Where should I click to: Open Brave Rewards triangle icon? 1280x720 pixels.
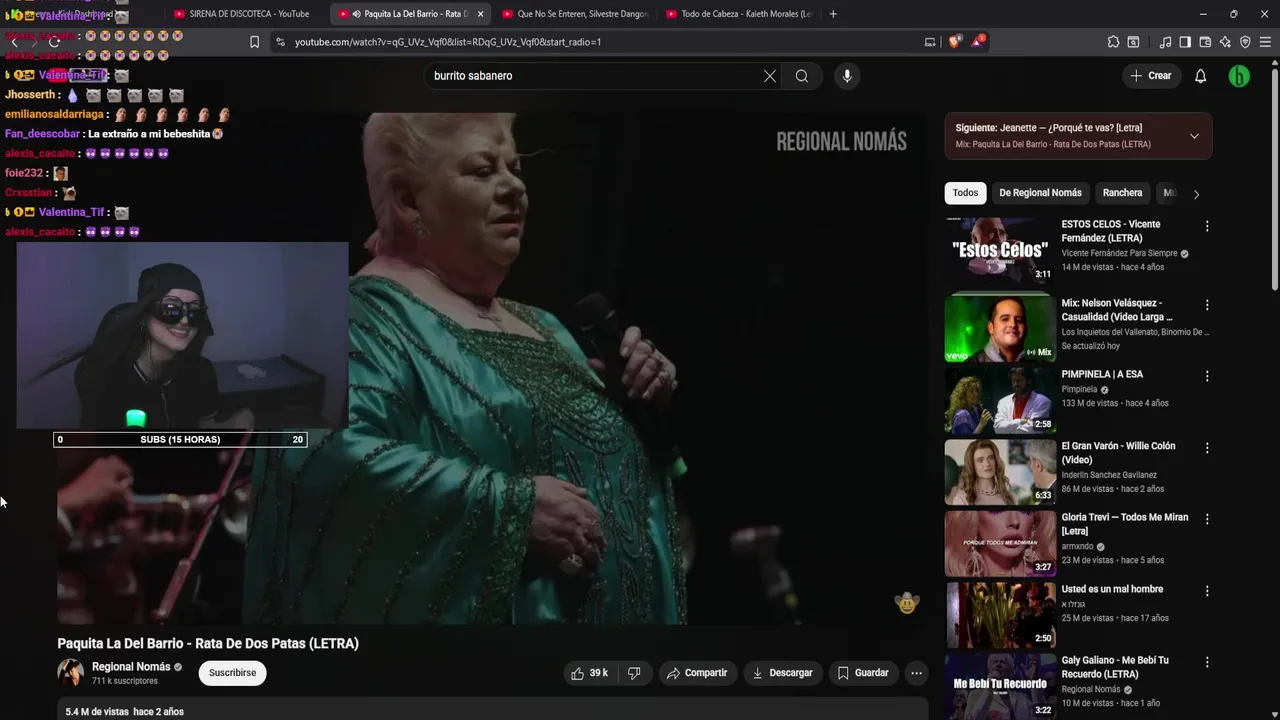click(x=978, y=42)
